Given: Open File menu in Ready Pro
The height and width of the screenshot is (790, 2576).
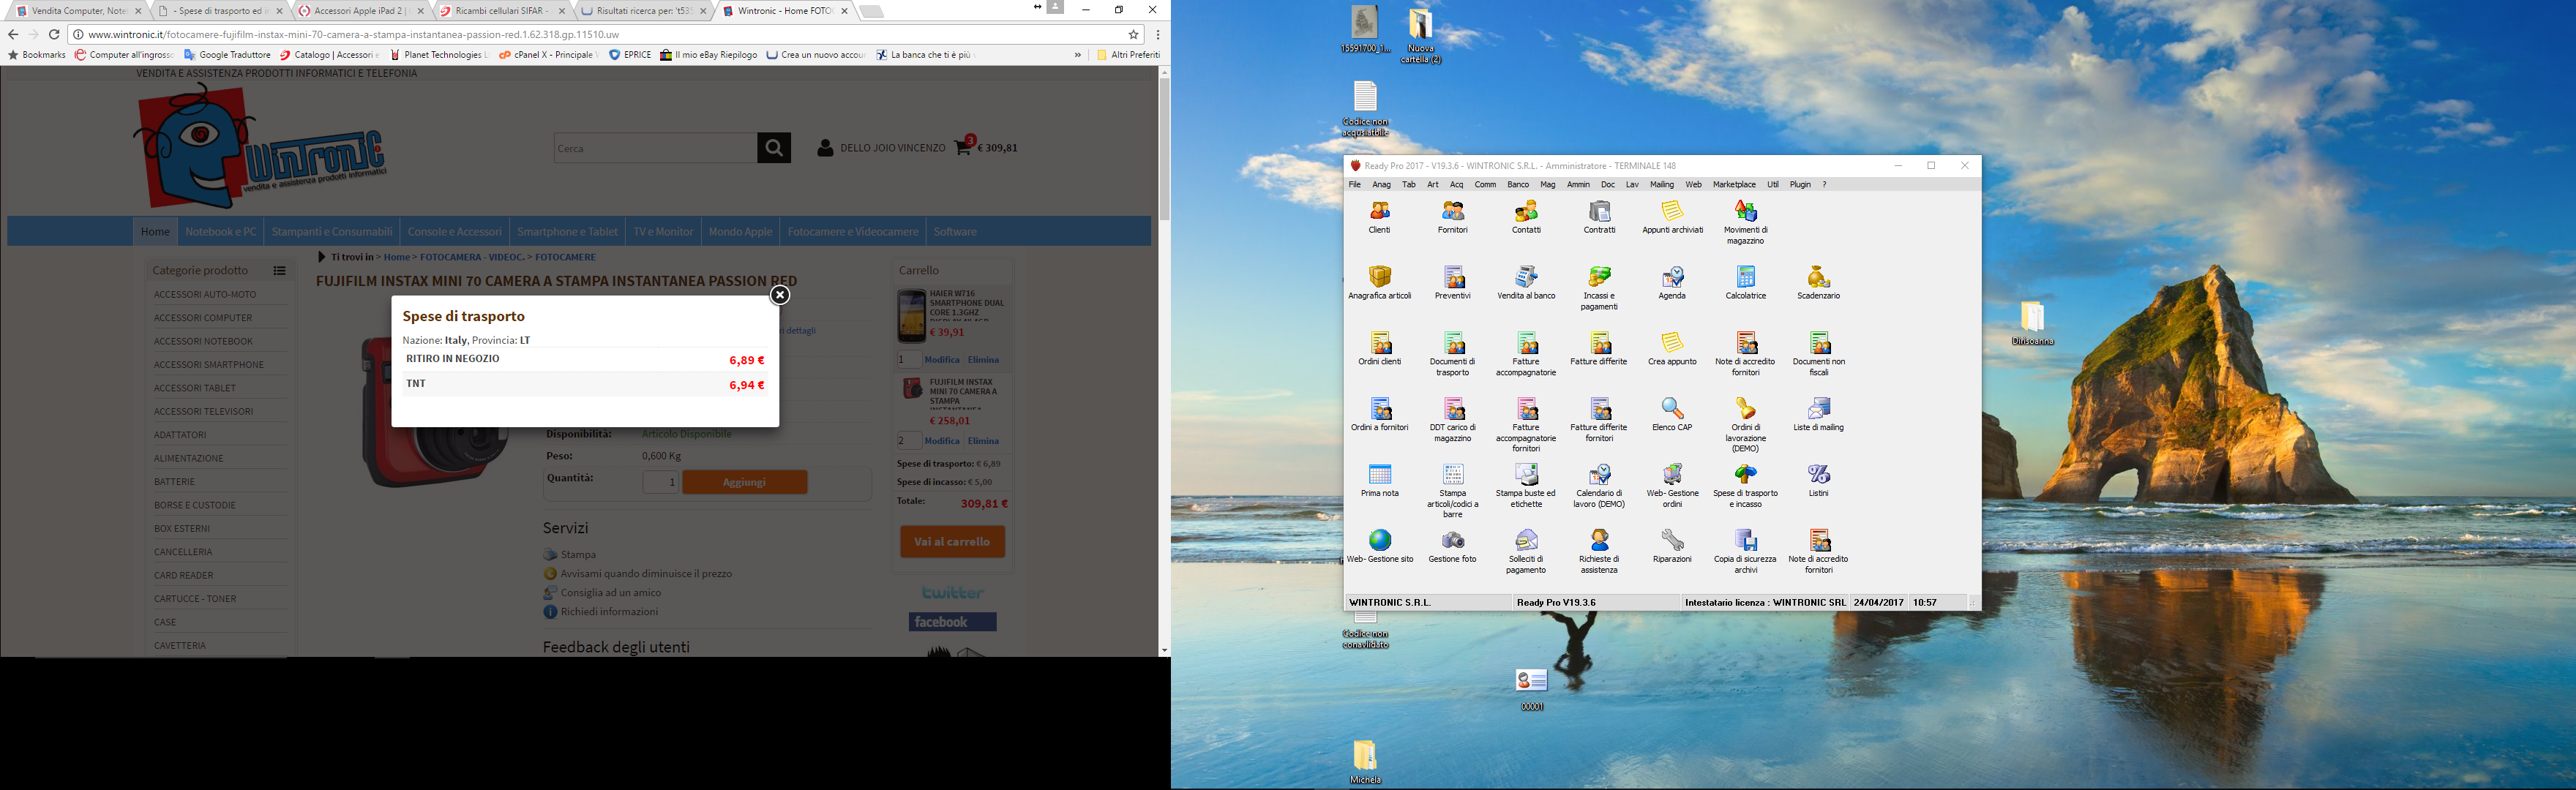Looking at the screenshot, I should 1355,184.
